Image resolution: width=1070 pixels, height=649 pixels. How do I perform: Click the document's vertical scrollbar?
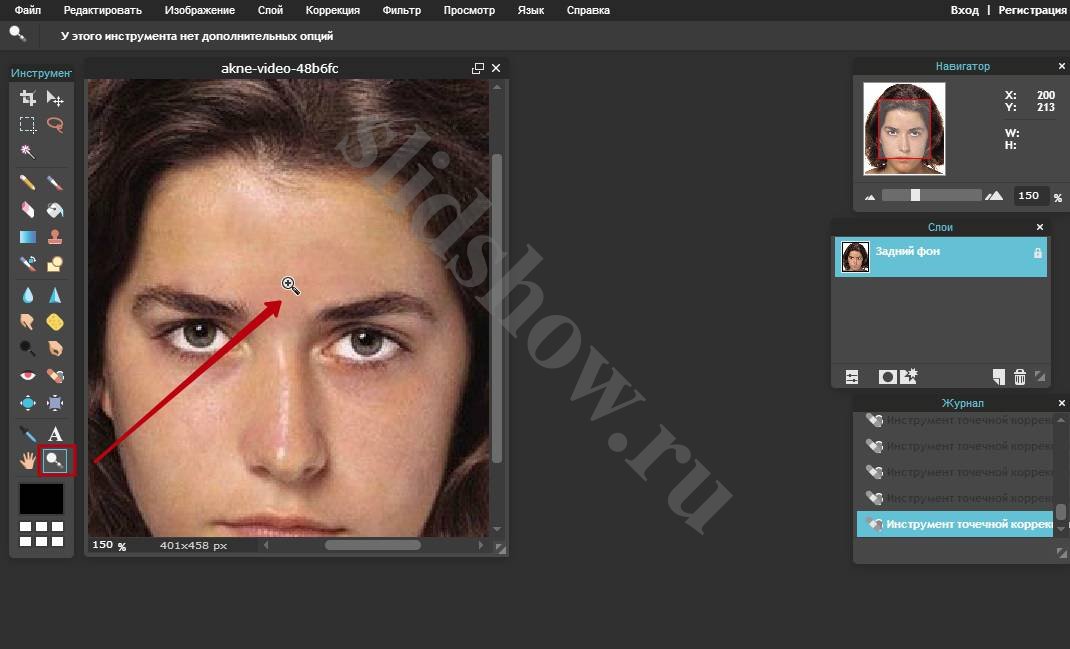click(497, 308)
